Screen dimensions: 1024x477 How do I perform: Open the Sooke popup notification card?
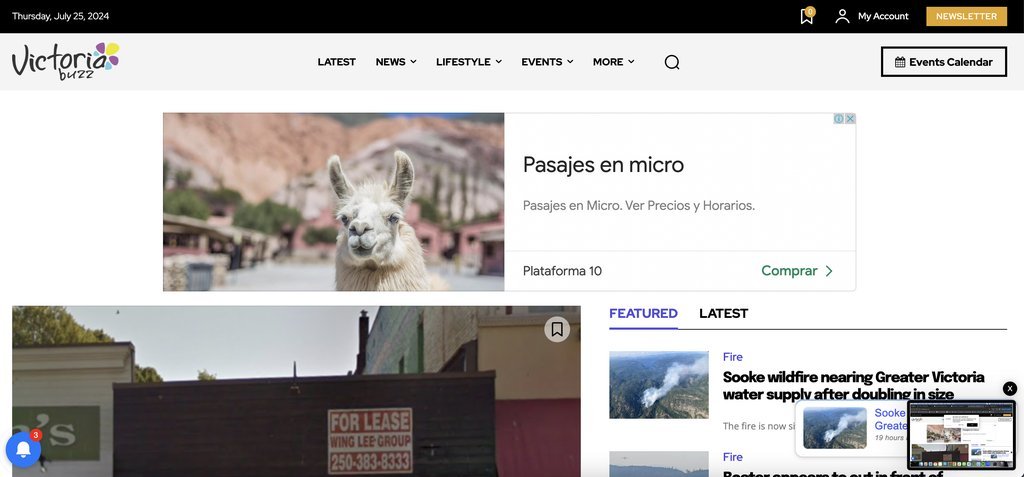[851, 428]
